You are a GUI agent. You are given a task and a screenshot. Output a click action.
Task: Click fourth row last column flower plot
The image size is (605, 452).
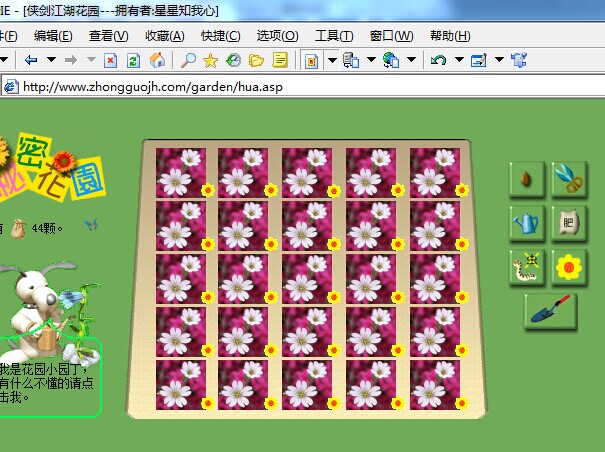435,332
